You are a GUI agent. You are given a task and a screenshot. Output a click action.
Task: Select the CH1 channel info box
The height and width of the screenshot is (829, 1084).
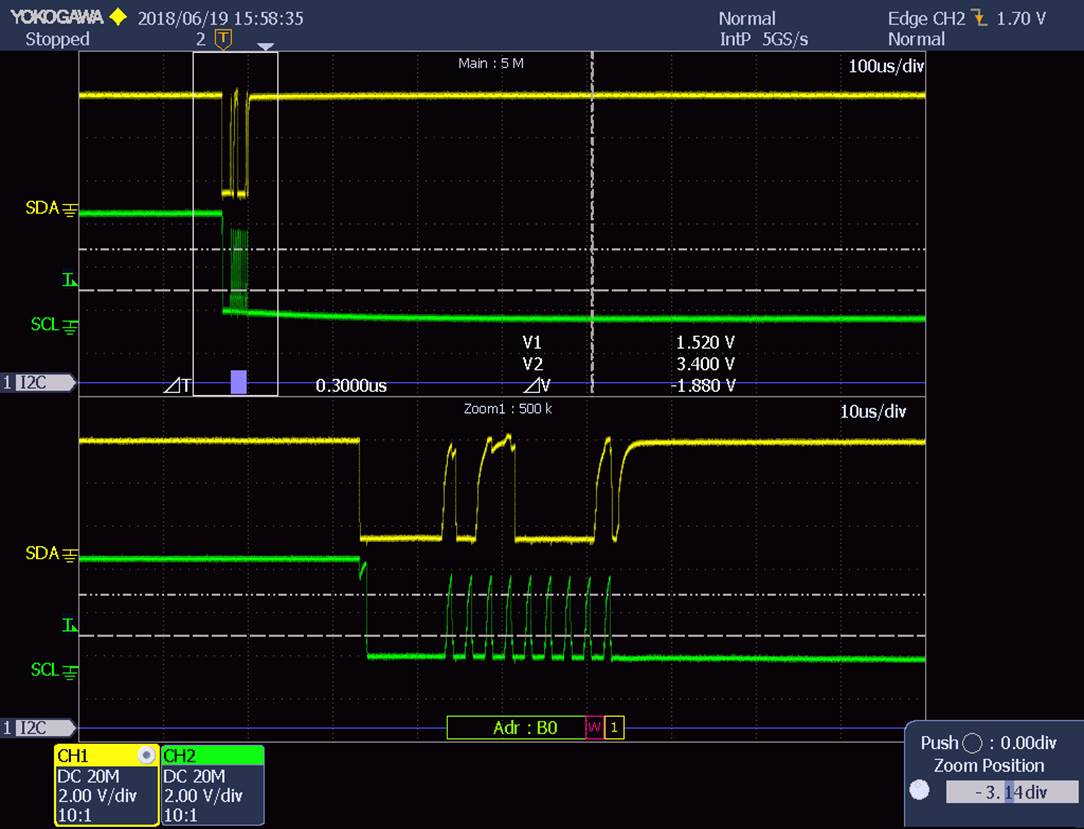106,785
